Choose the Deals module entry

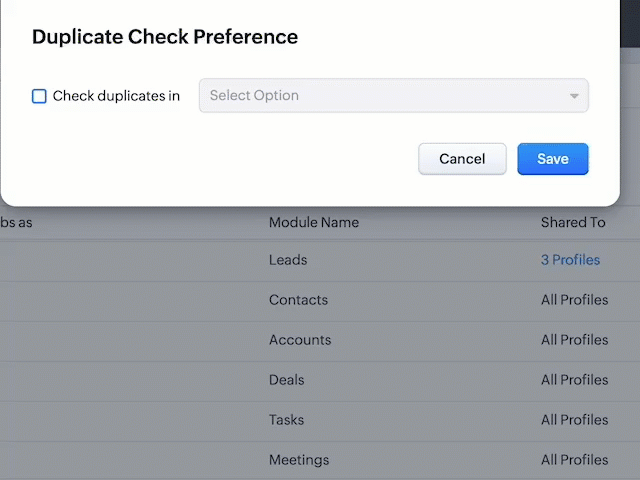click(x=287, y=380)
